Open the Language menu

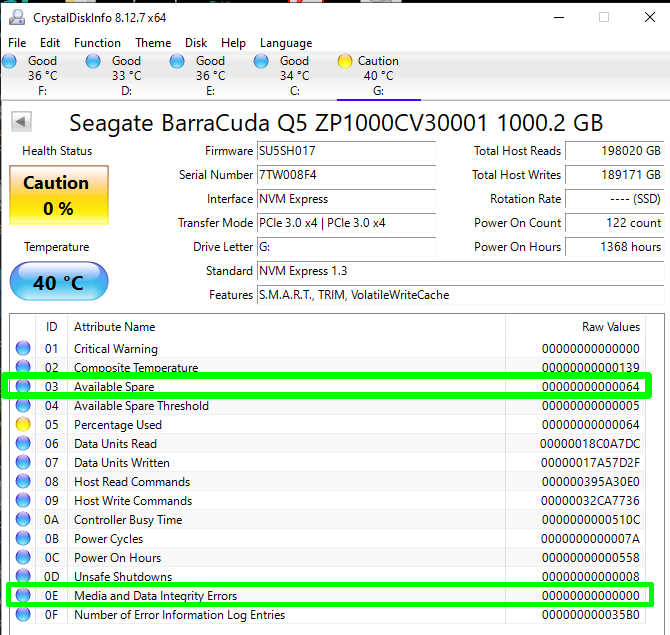(286, 43)
